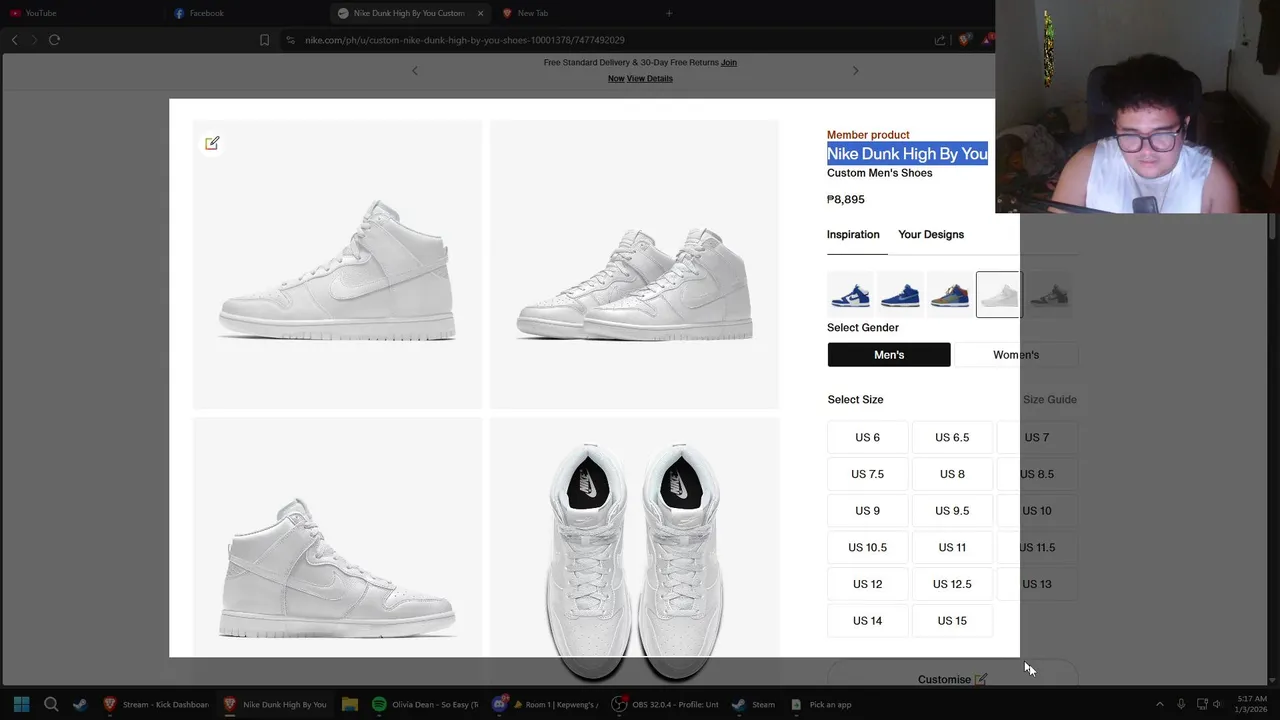
Task: Choose size US 7
Action: (1037, 437)
